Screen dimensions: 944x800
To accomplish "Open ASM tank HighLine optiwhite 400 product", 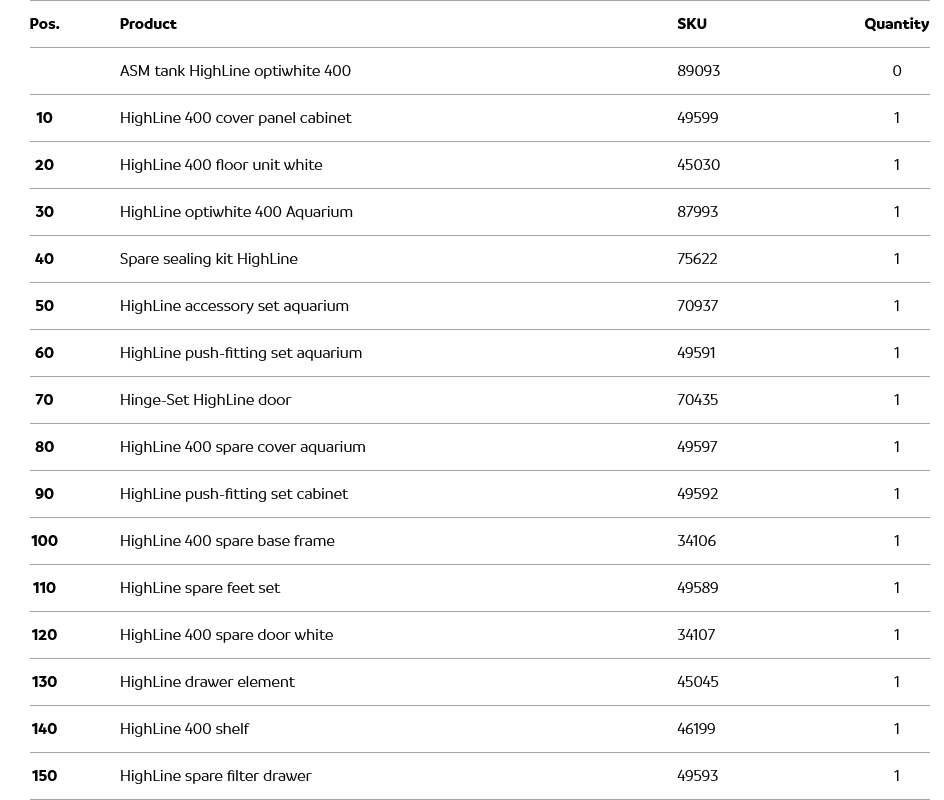I will [235, 71].
